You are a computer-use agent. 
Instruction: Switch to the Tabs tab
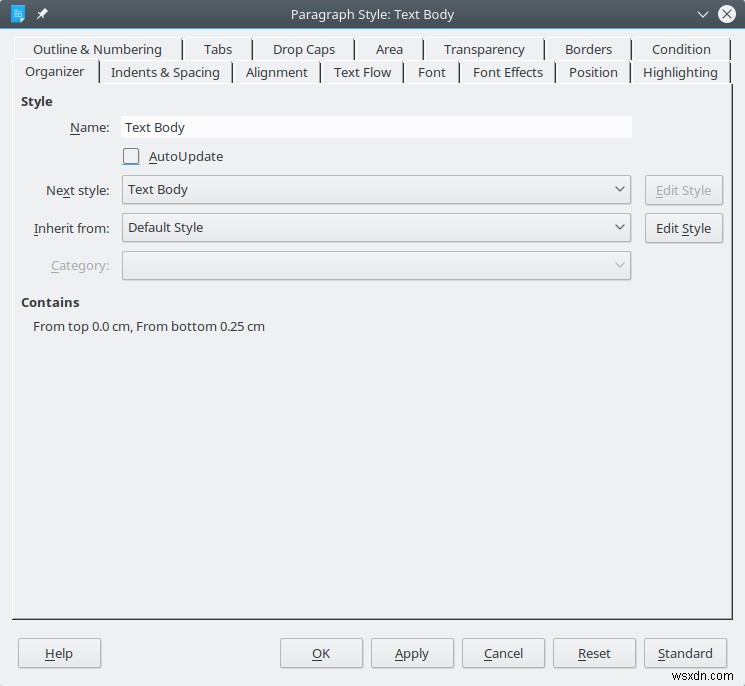218,49
